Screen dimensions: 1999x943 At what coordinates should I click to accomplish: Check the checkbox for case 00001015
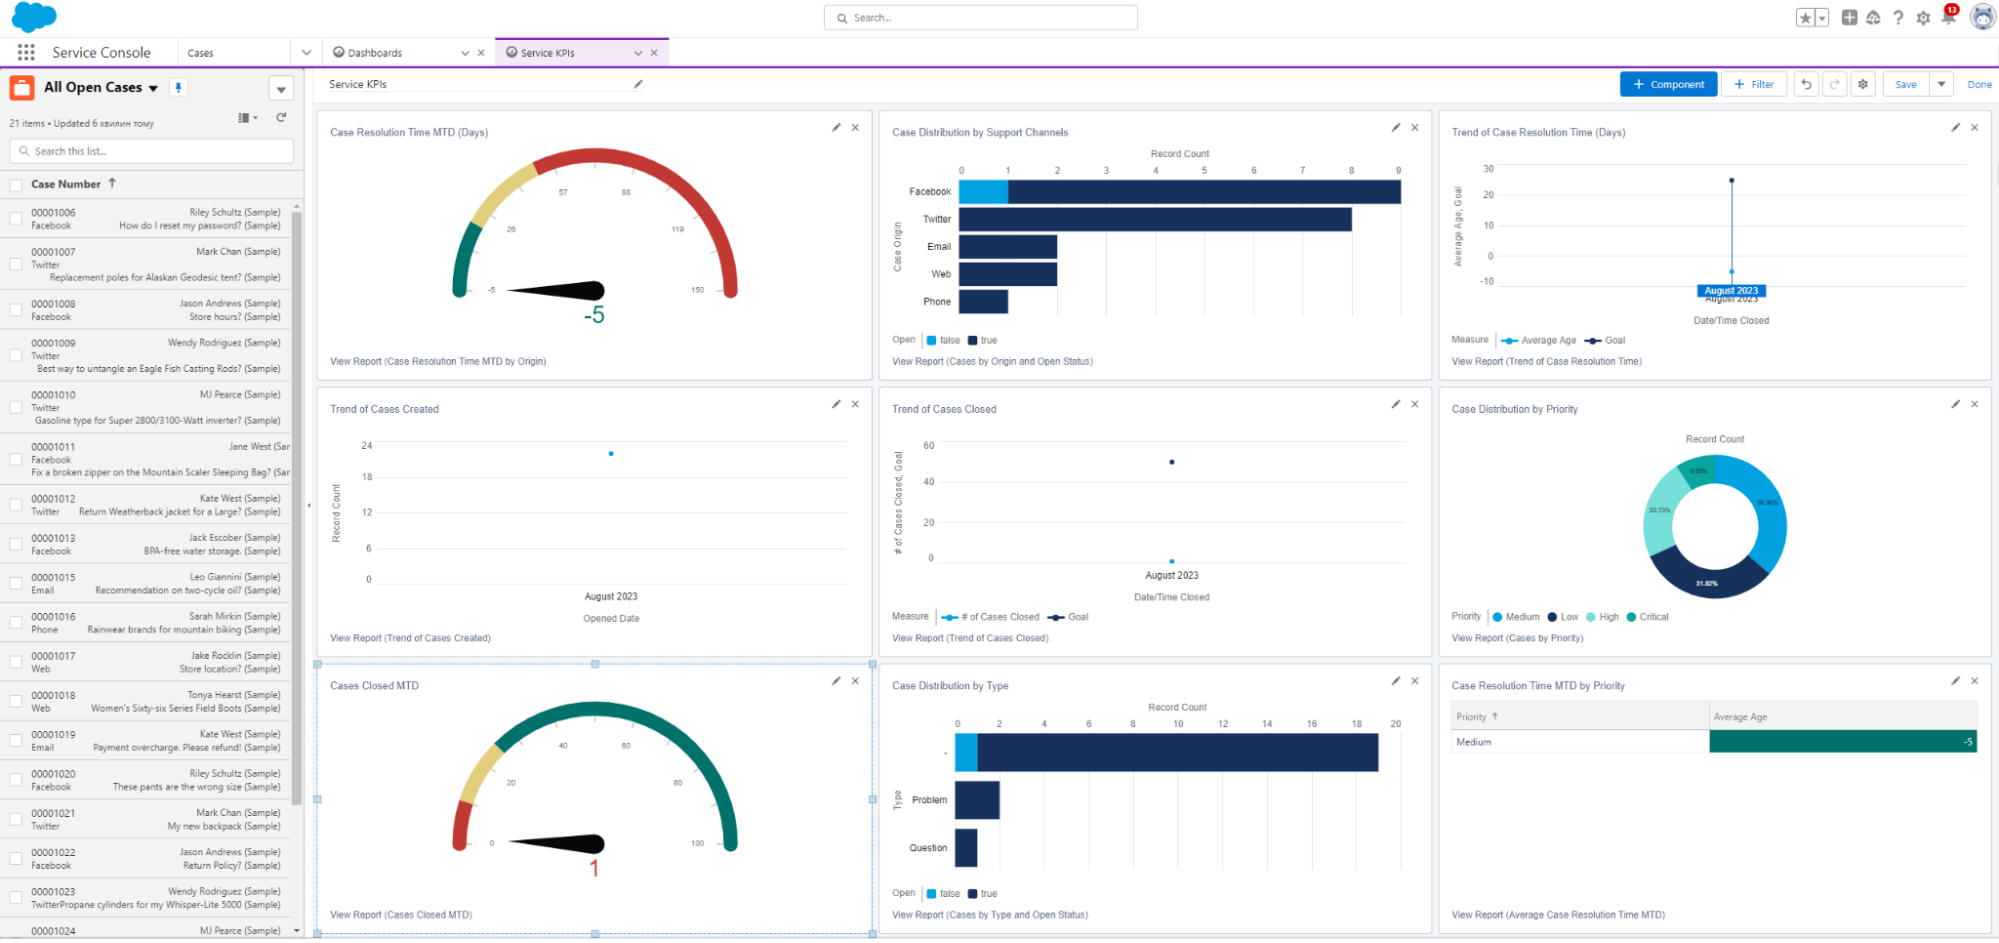tap(15, 583)
